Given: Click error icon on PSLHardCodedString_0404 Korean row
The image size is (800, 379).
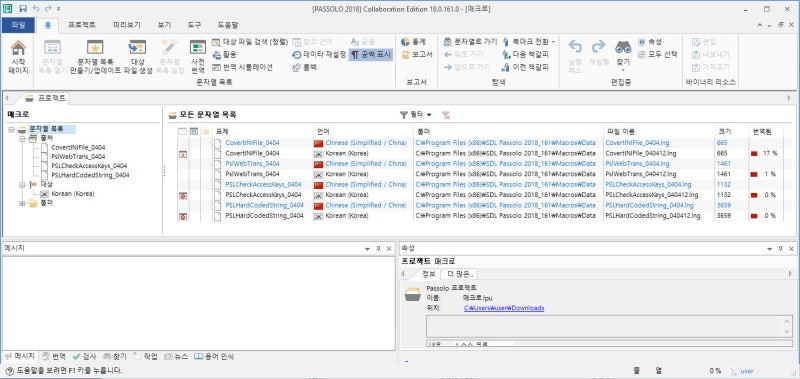Looking at the screenshot, I should tap(183, 216).
